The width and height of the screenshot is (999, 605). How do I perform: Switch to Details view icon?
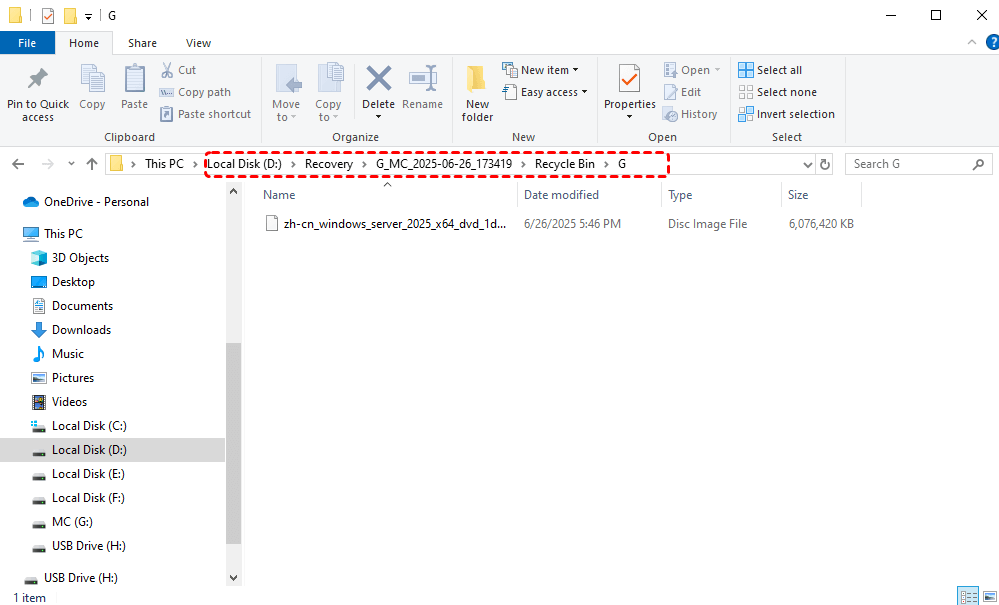coord(969,597)
